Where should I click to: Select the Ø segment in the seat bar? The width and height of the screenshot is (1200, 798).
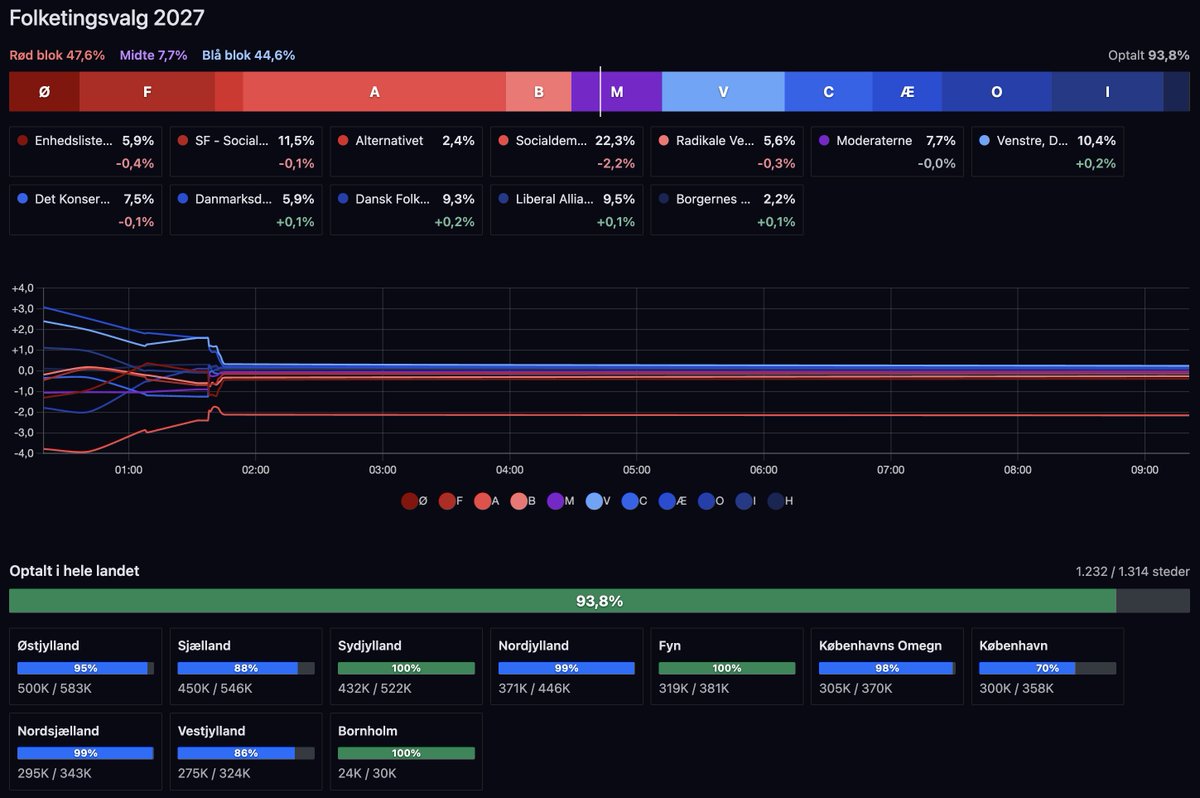point(44,91)
